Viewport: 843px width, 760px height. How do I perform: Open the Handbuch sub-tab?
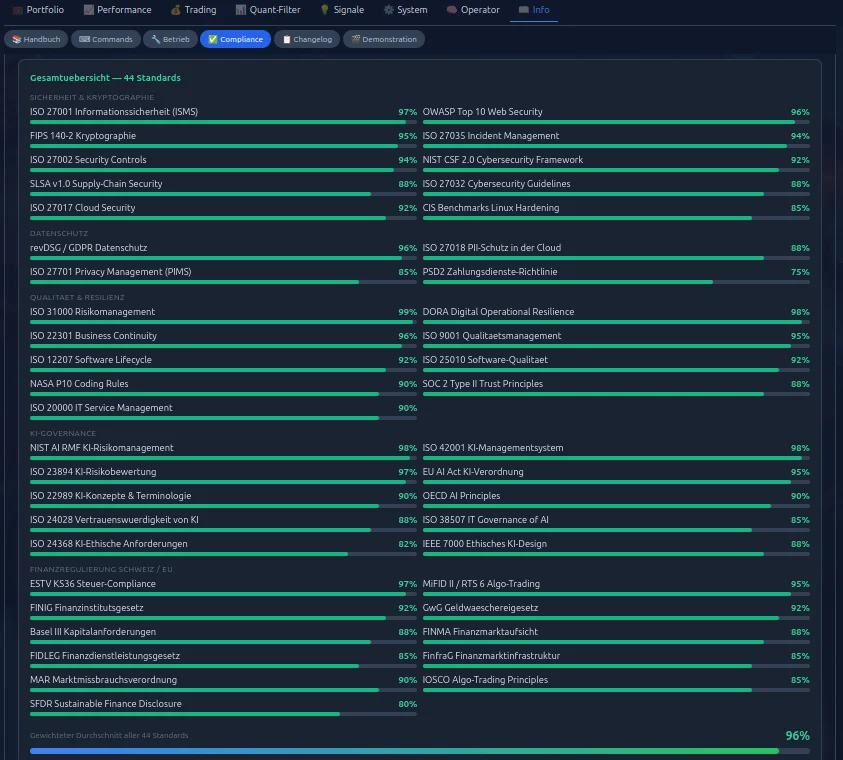(36, 39)
